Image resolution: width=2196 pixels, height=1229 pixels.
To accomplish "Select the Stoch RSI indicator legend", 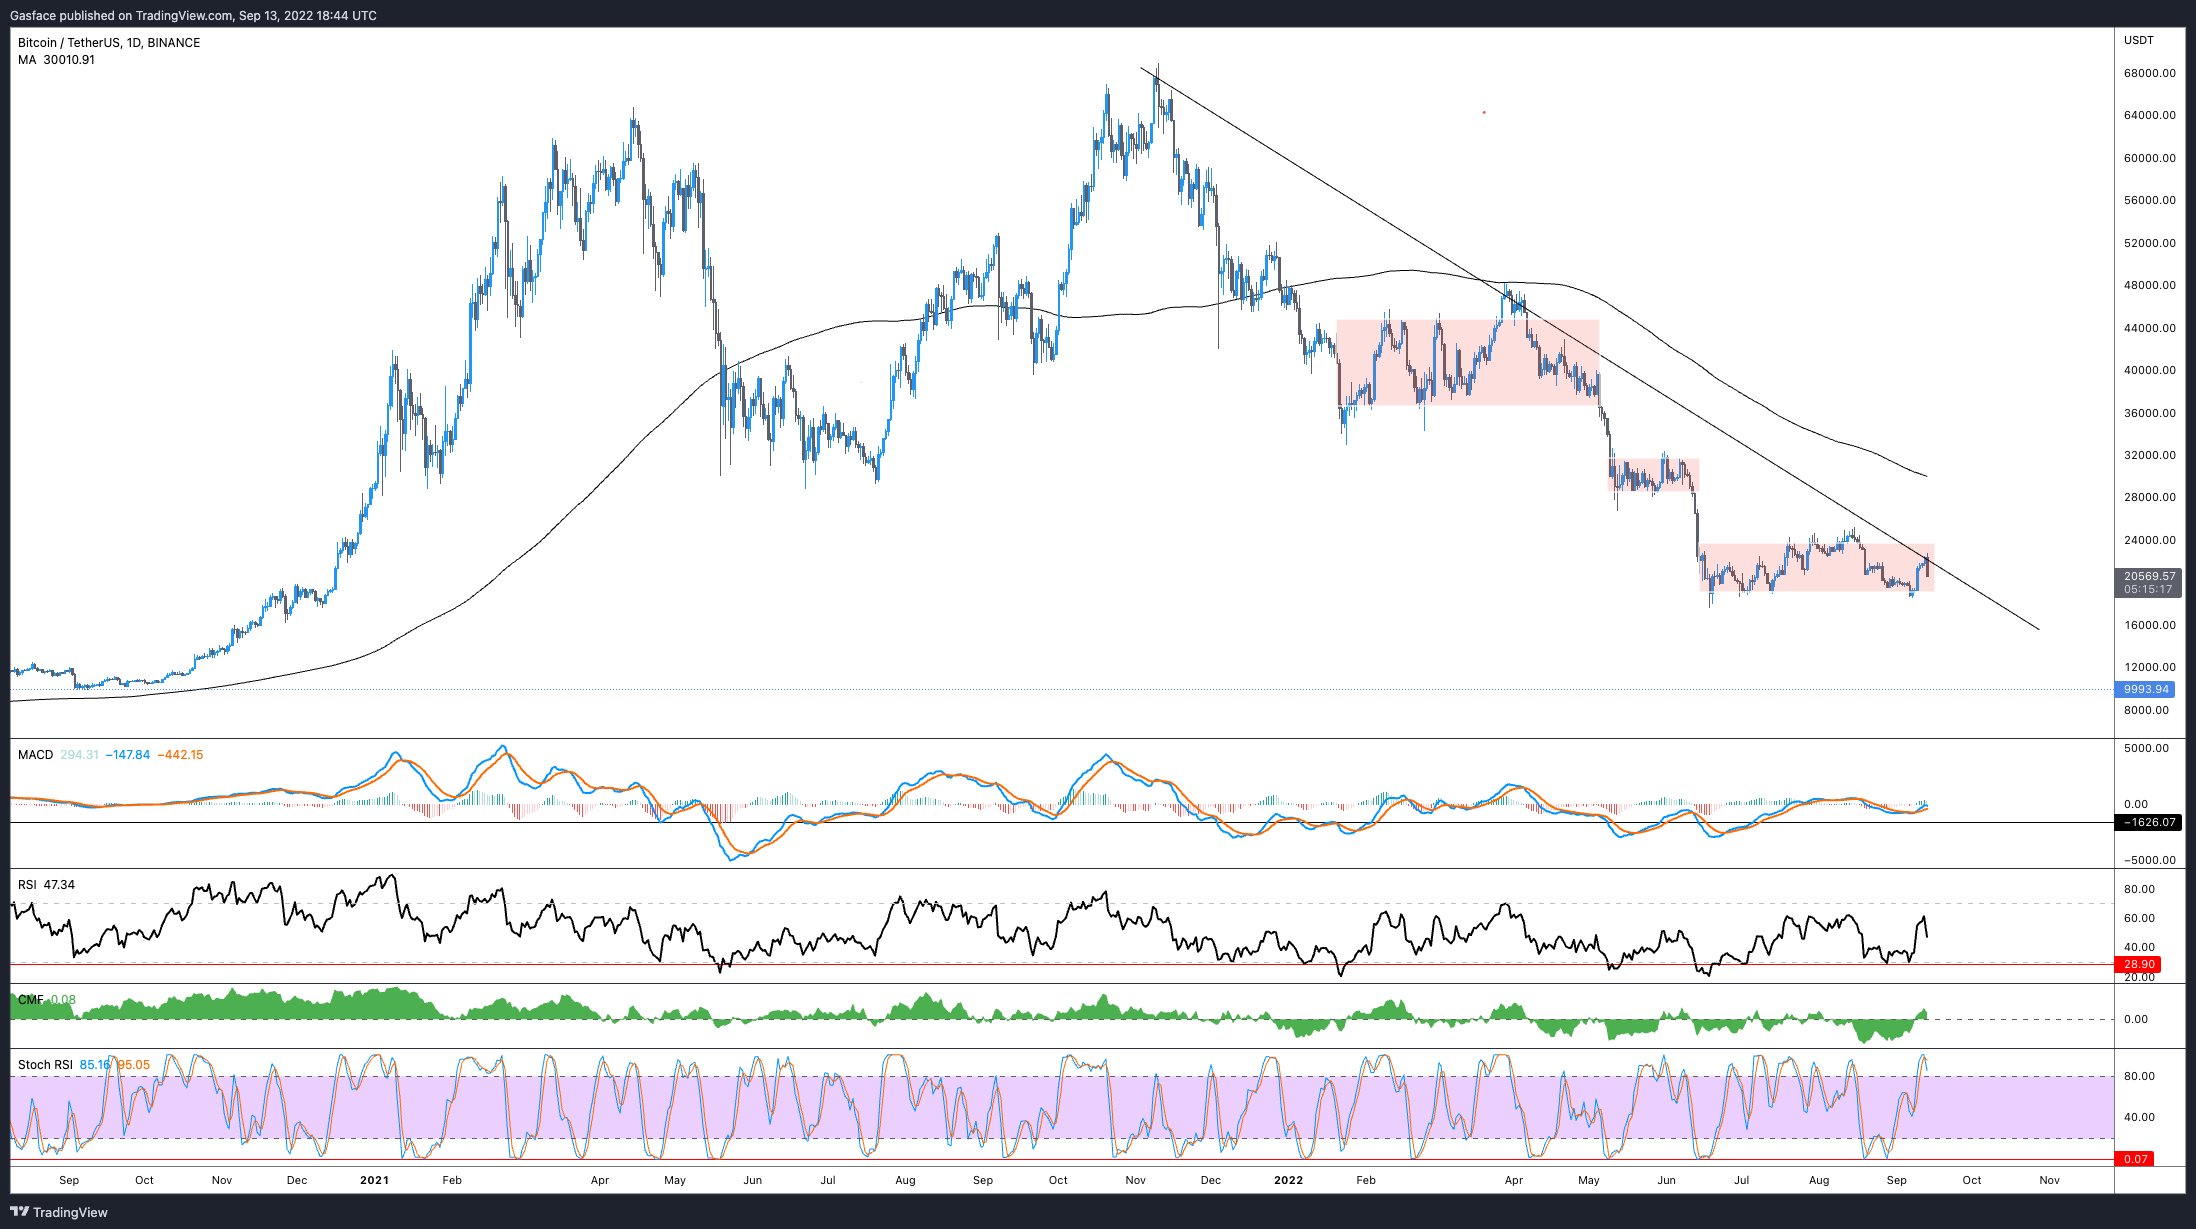I will (45, 1064).
